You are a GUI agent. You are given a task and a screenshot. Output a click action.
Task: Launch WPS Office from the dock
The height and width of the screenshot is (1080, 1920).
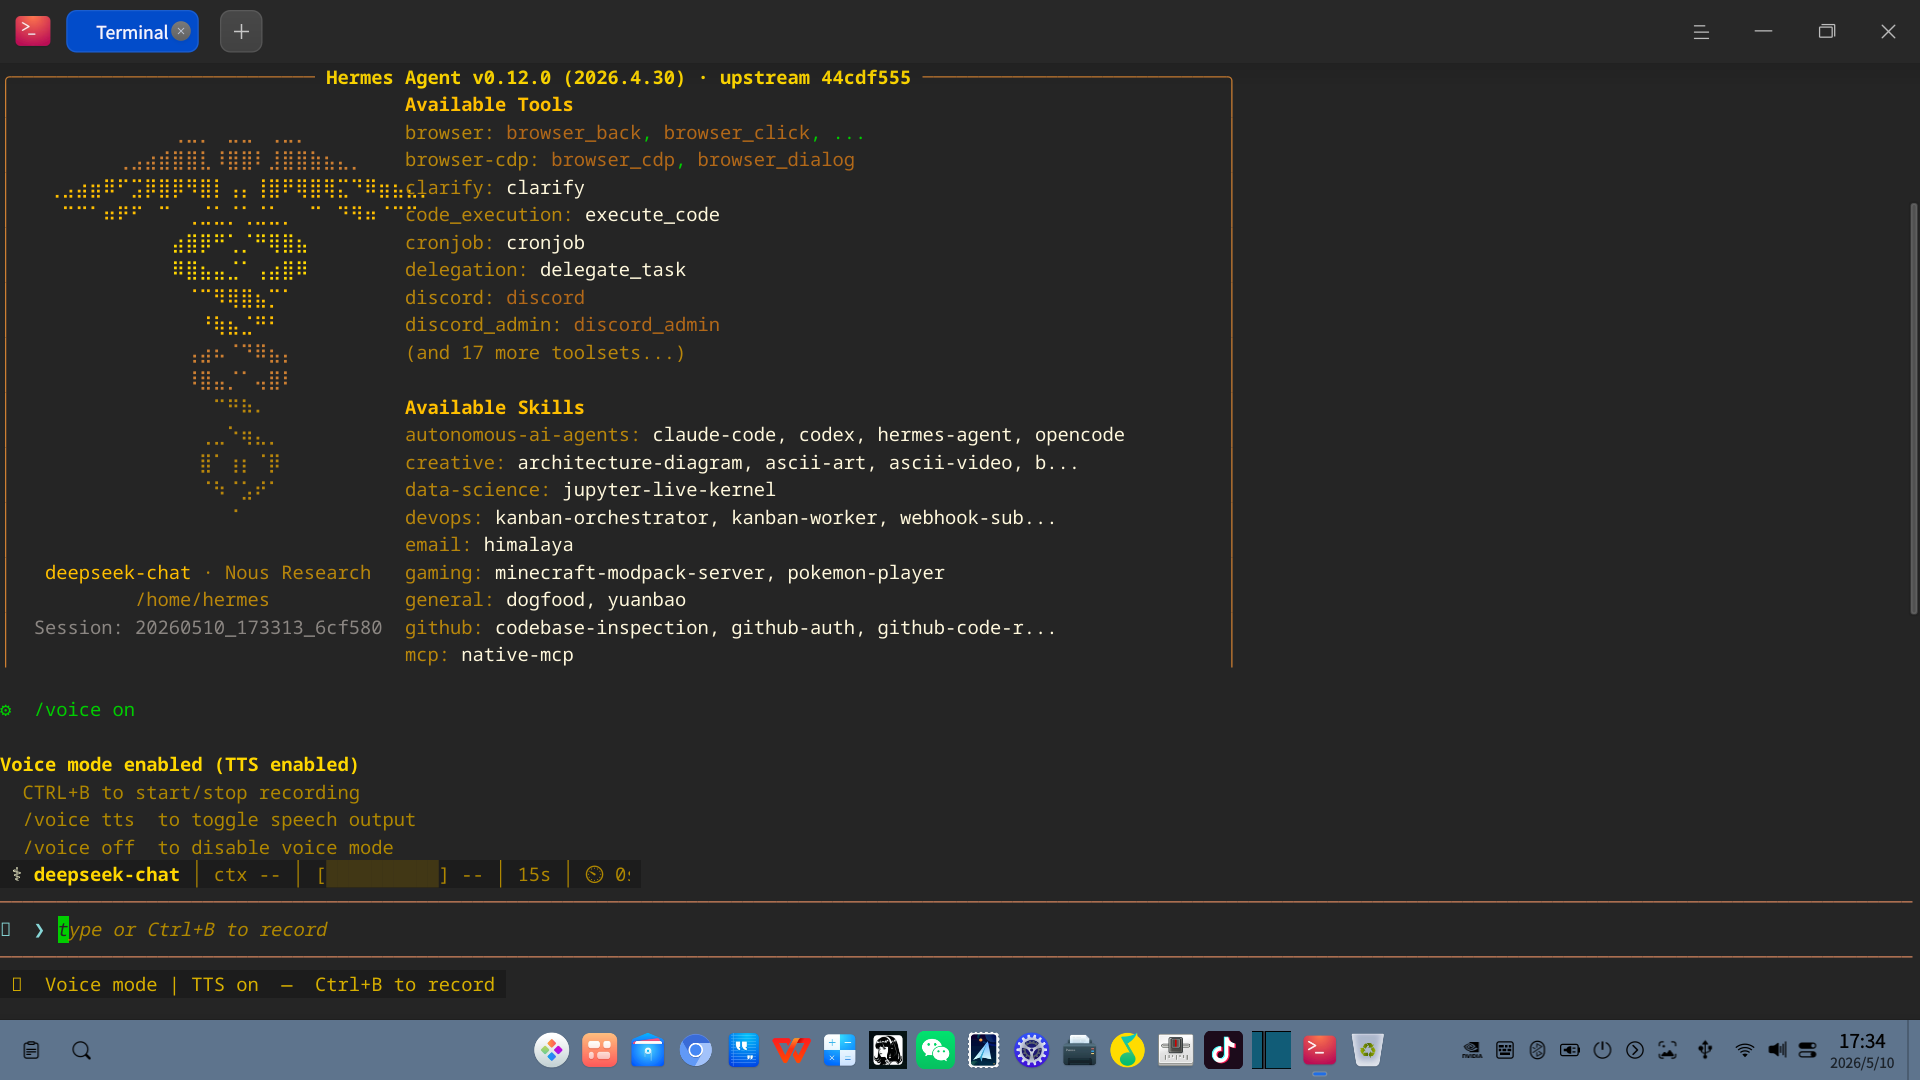click(x=791, y=1050)
